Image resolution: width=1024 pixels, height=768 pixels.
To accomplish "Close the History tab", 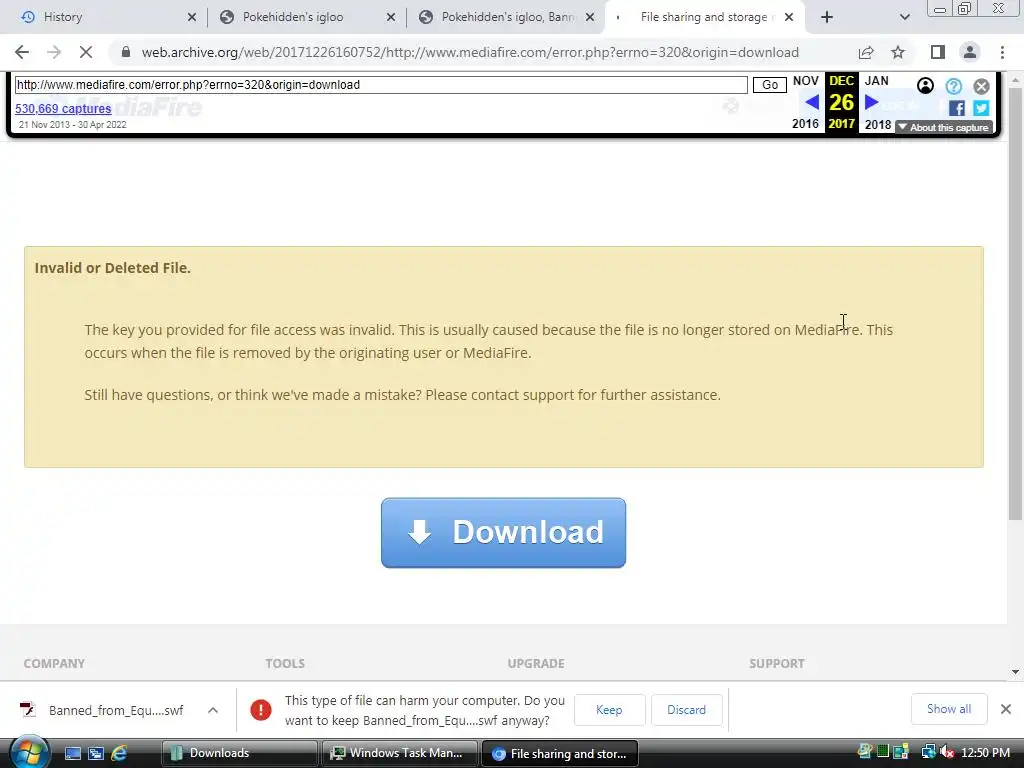I will click(192, 17).
